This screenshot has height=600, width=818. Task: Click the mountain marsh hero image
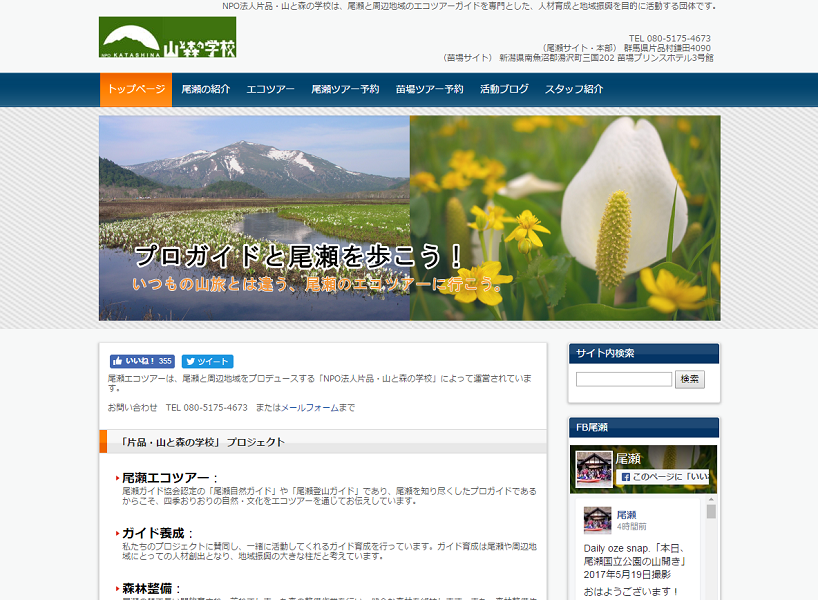point(255,218)
